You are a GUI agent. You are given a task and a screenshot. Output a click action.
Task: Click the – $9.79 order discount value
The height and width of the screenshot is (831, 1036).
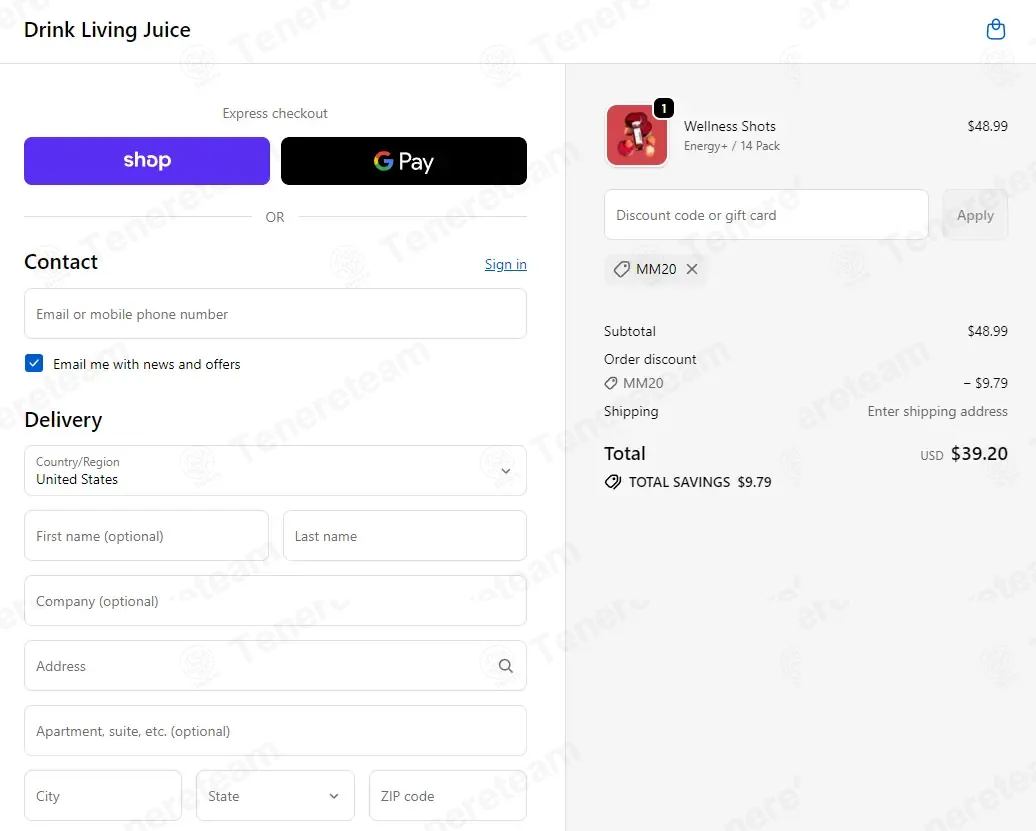tap(985, 383)
